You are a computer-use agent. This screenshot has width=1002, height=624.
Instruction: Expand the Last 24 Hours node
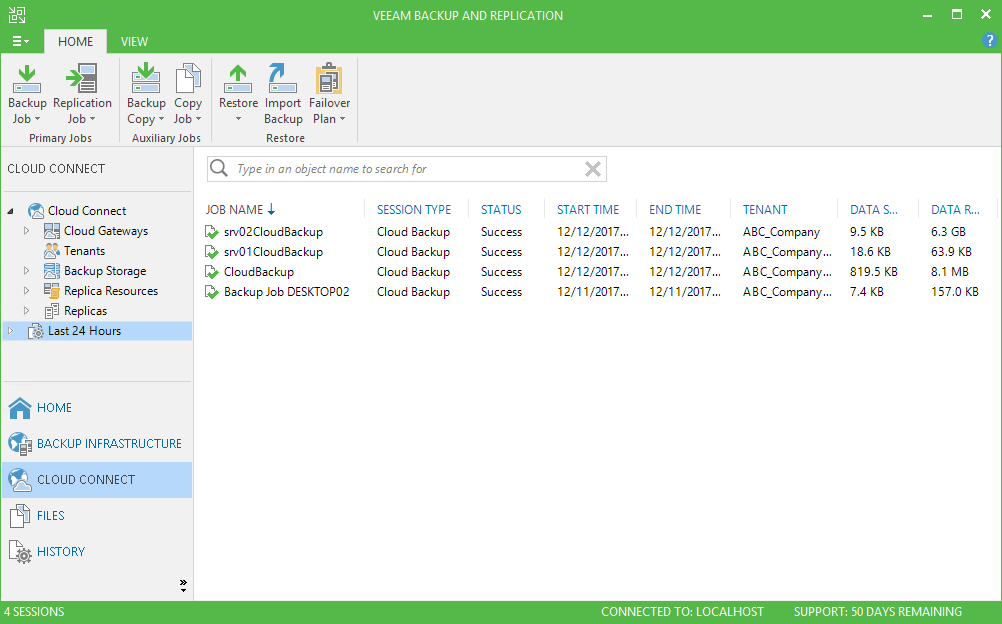10,331
